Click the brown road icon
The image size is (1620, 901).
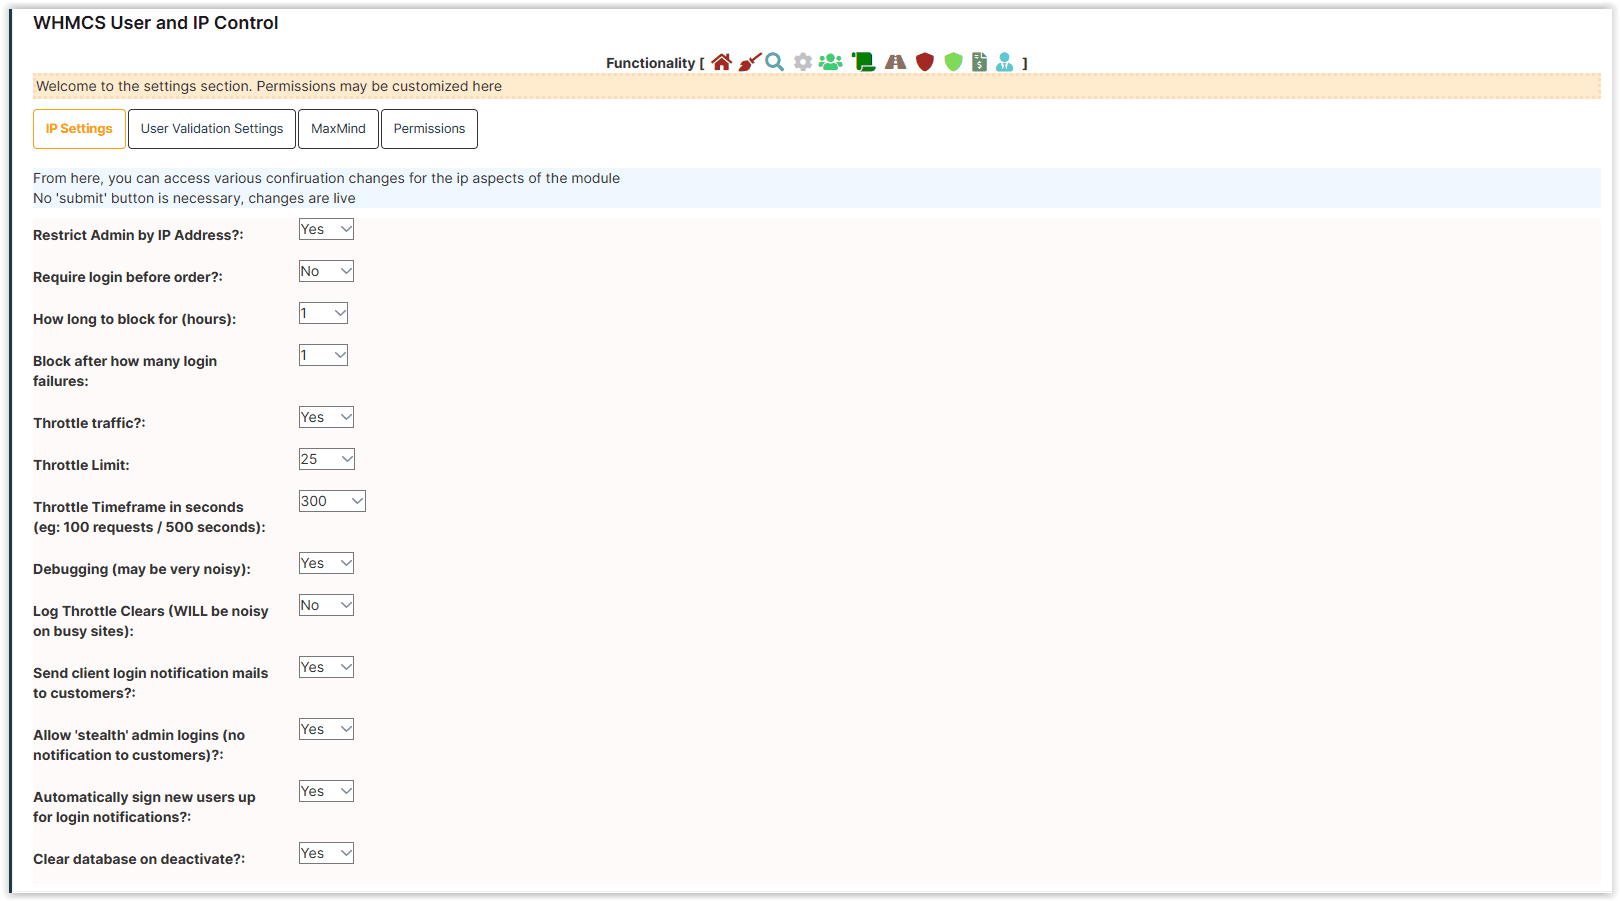coord(895,62)
